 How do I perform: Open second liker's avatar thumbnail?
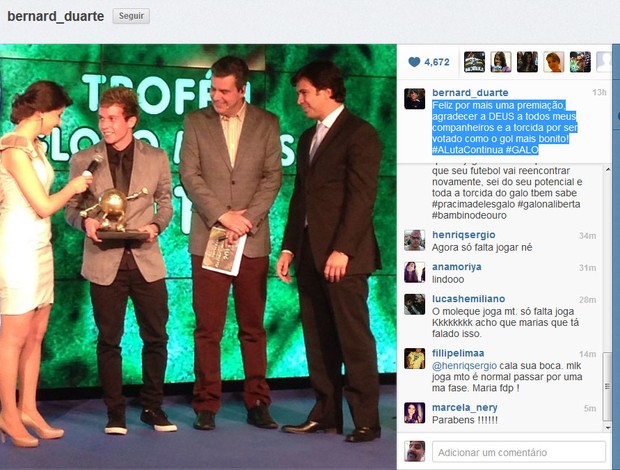501,62
